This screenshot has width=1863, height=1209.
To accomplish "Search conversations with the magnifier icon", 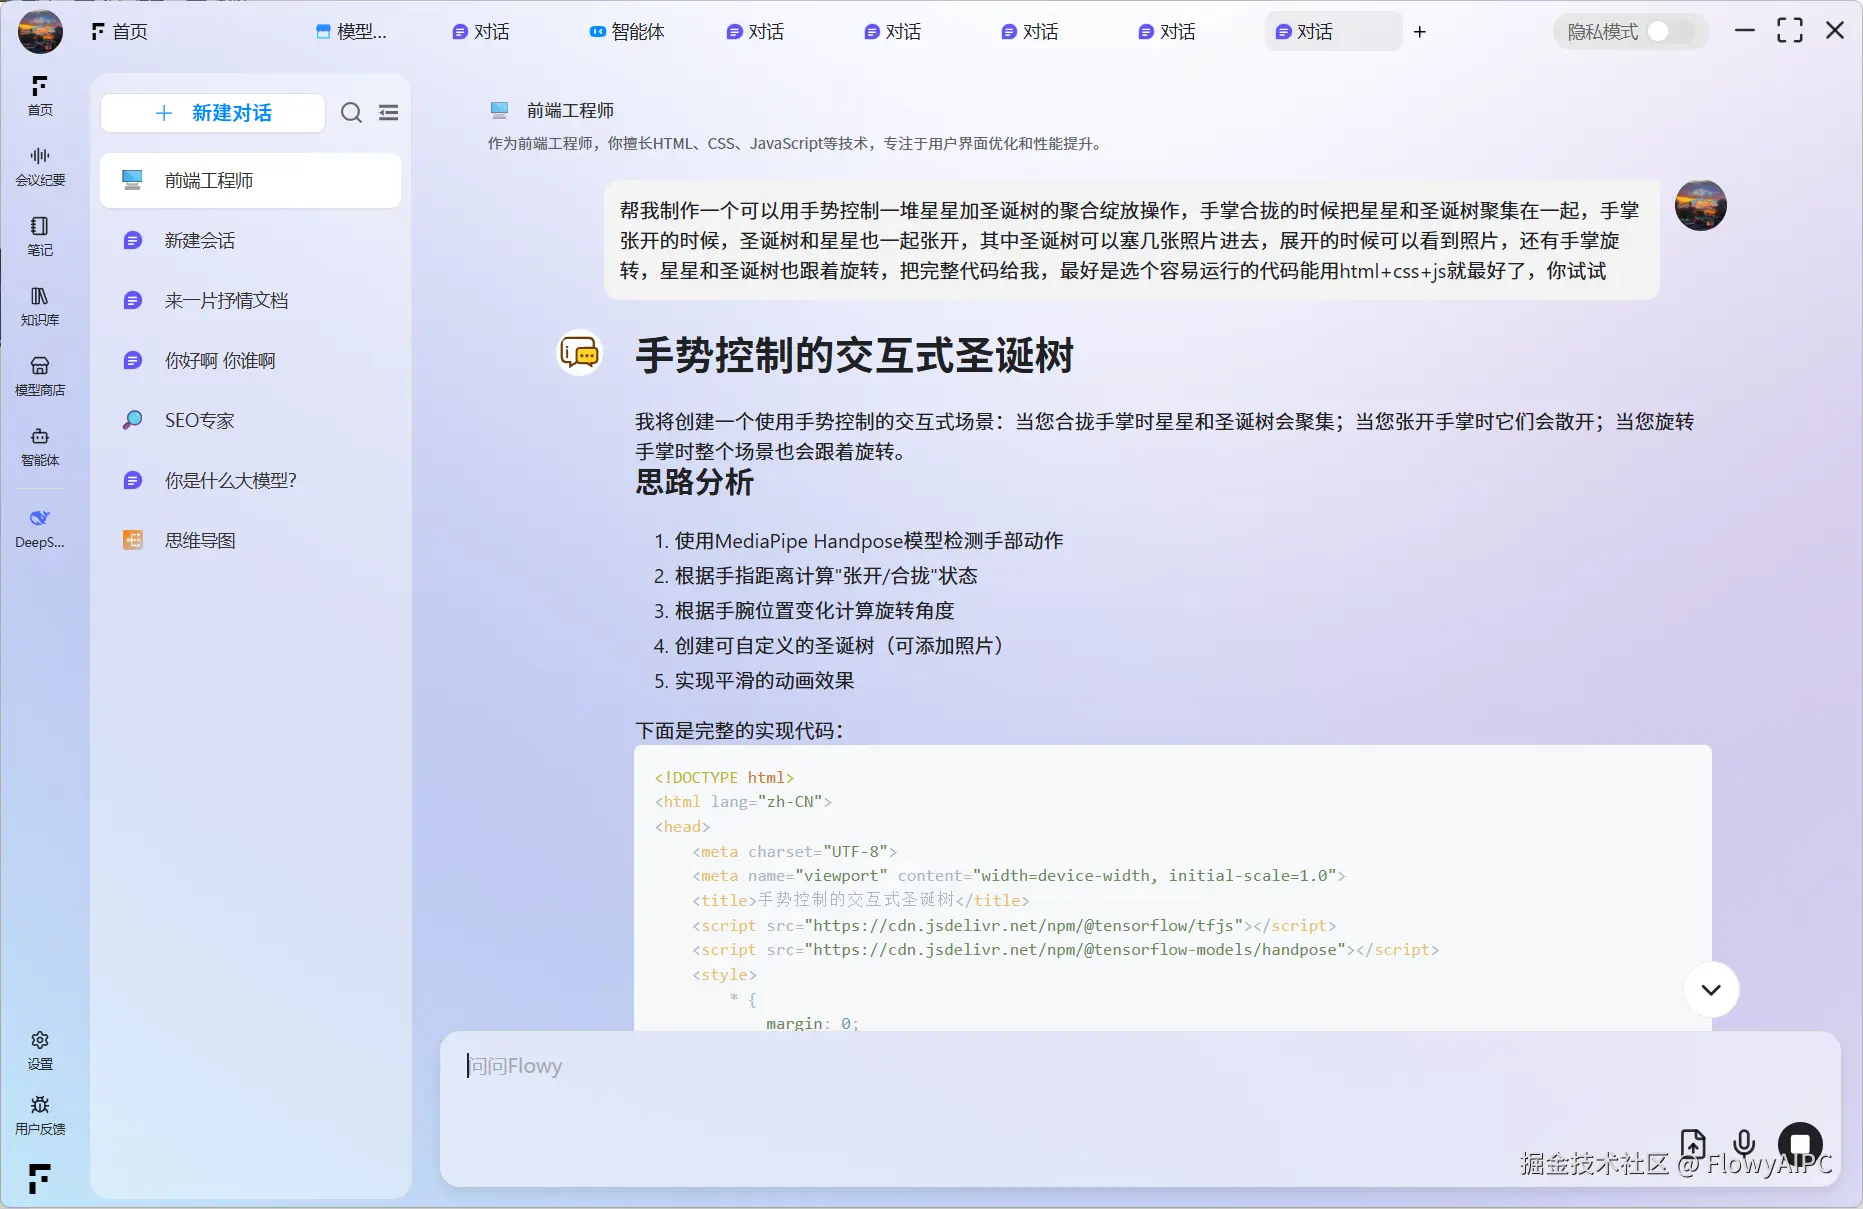I will coord(351,113).
